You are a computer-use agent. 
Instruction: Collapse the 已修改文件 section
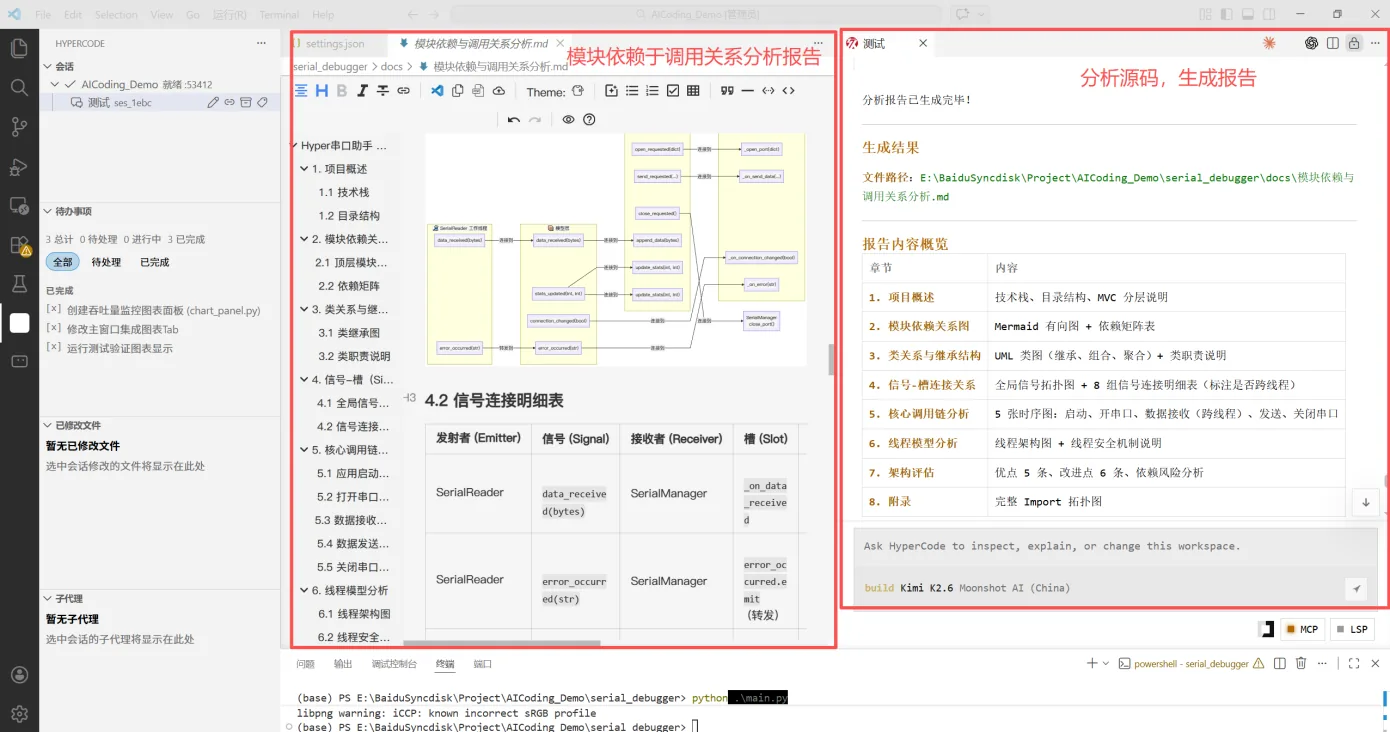(48, 425)
